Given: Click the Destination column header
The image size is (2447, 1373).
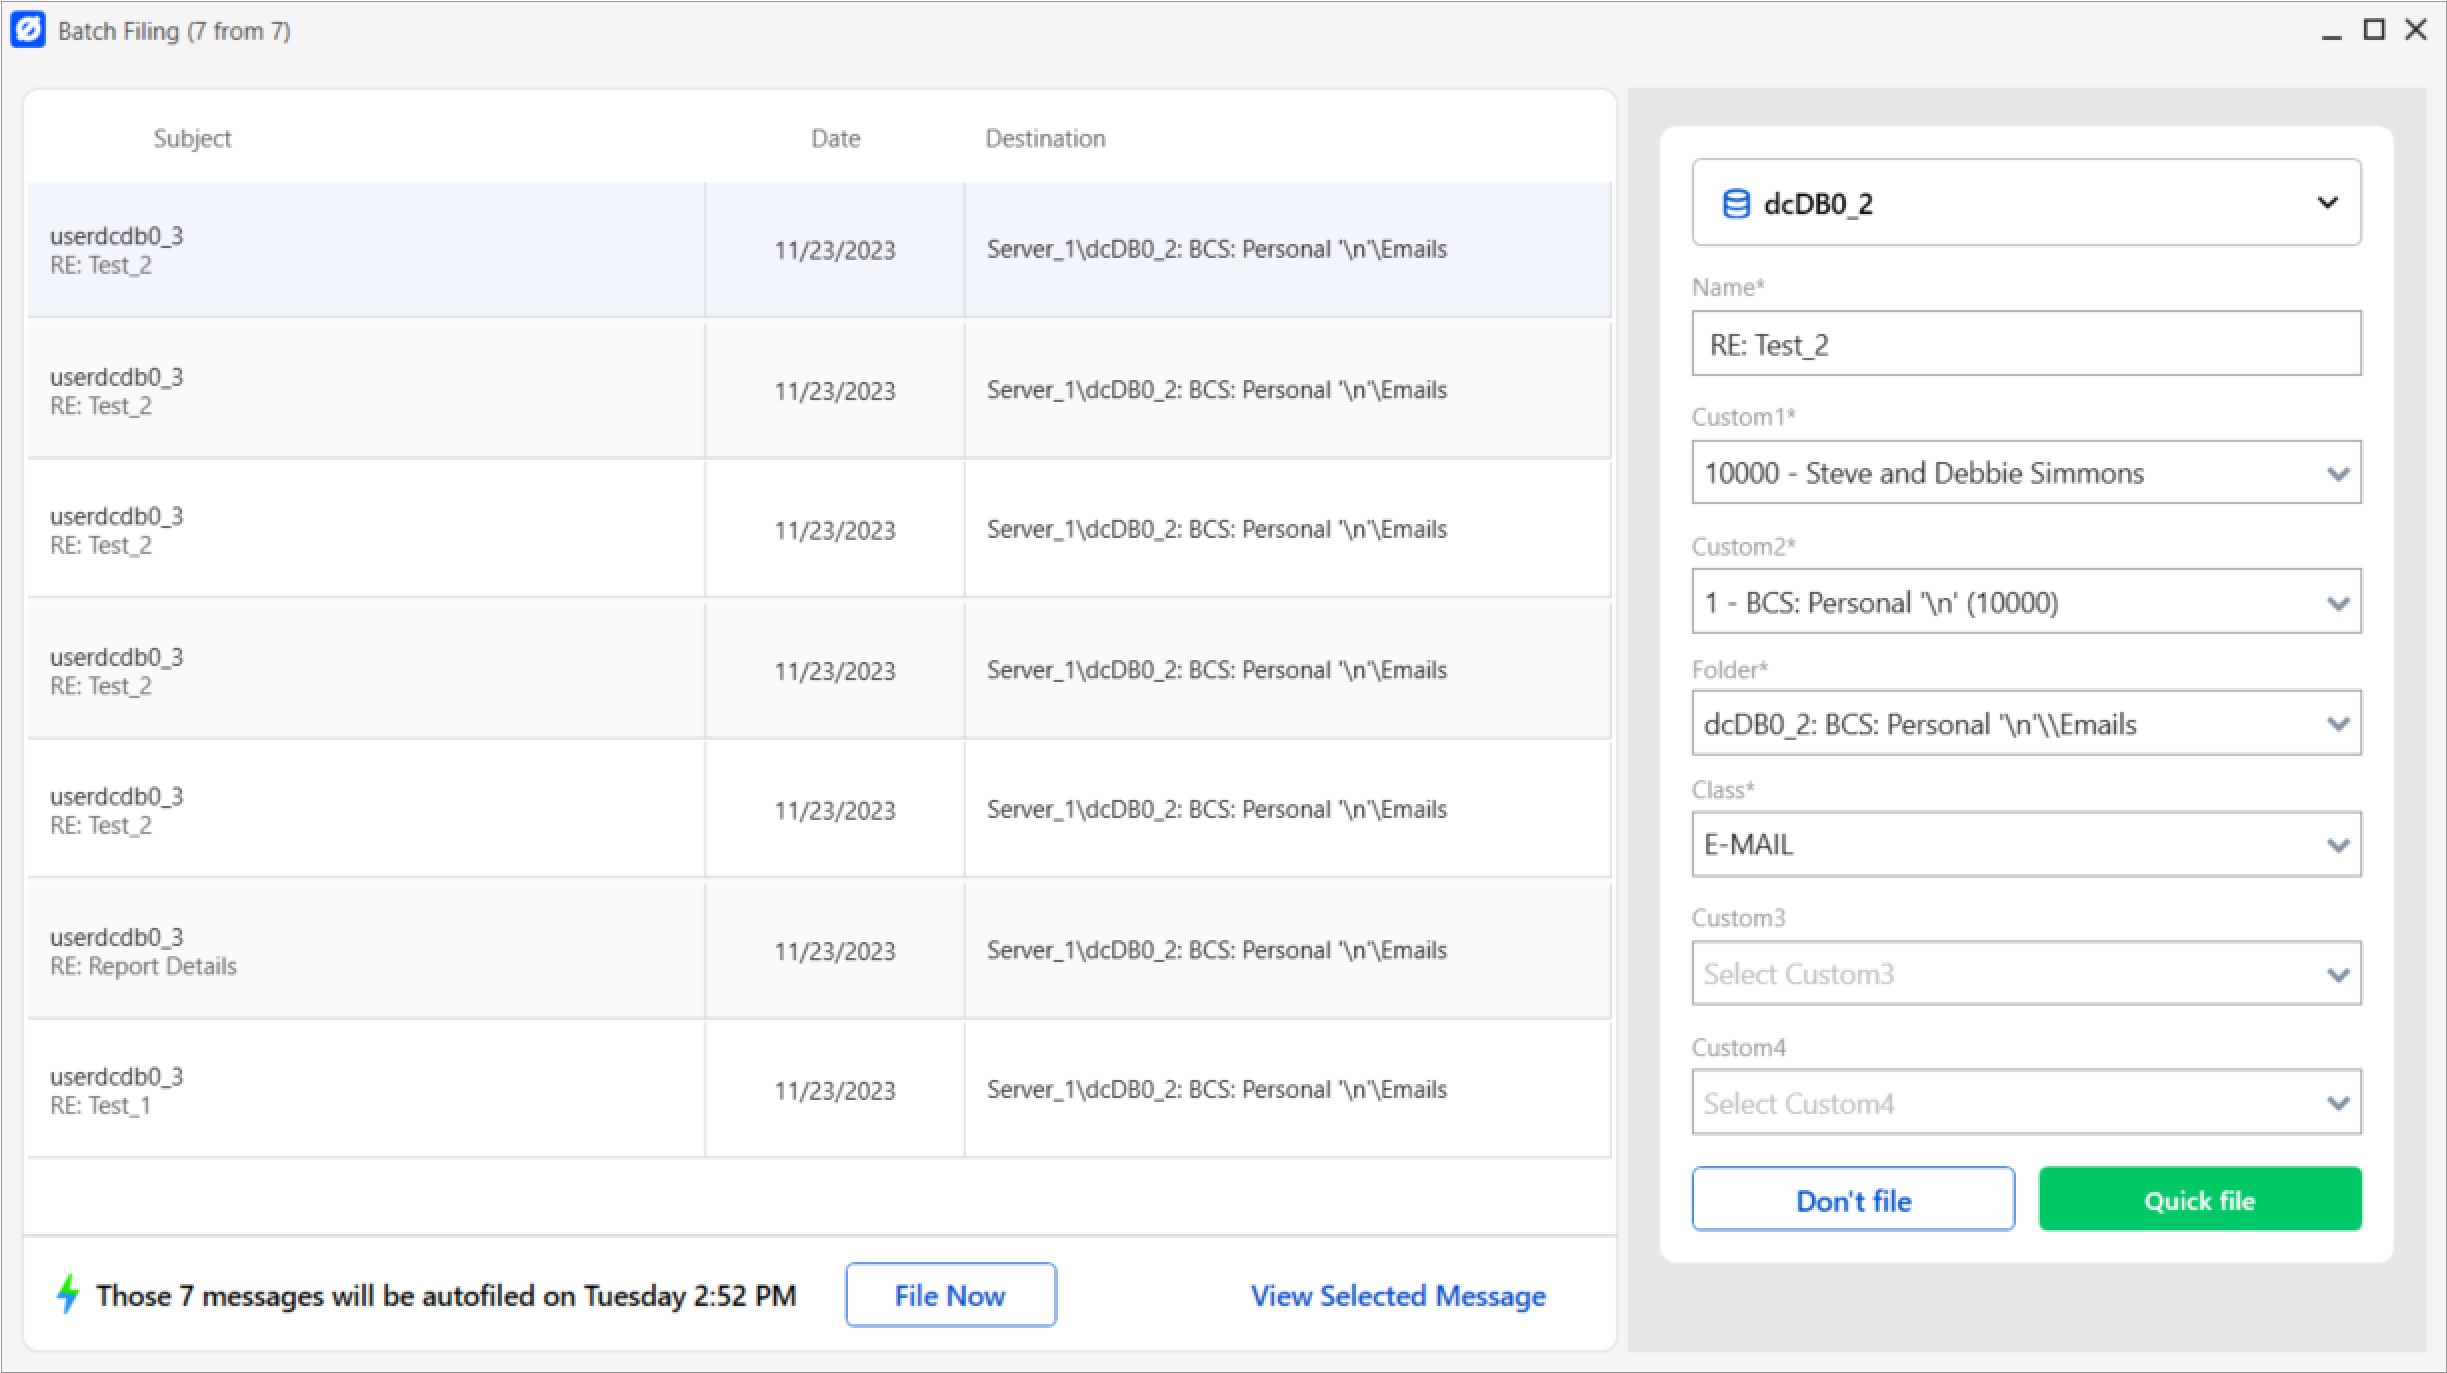Looking at the screenshot, I should pyautogui.click(x=1045, y=138).
